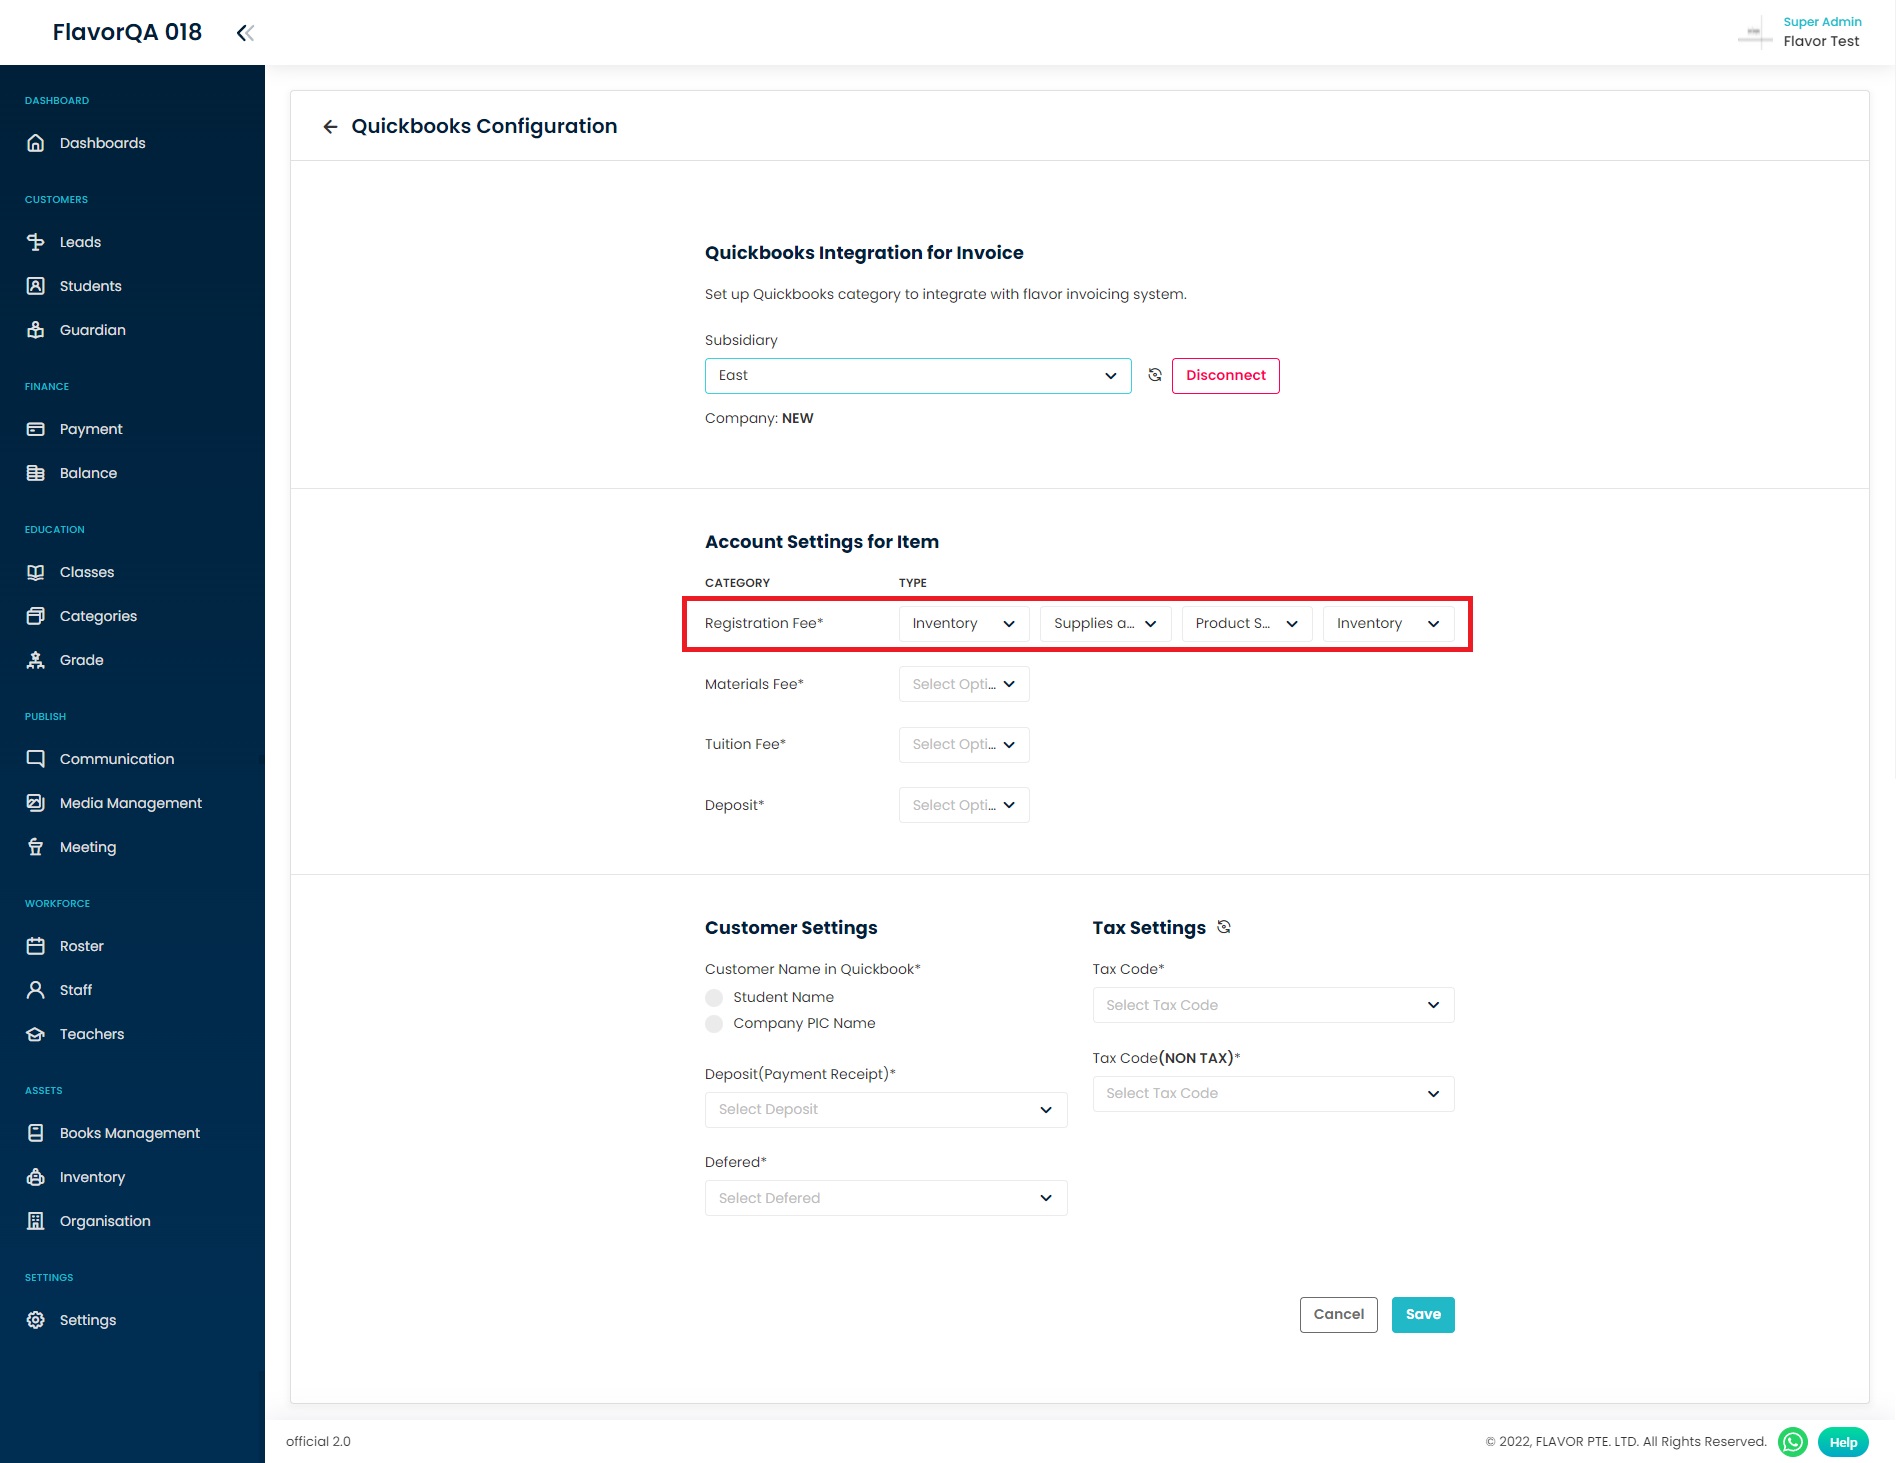The image size is (1896, 1463).
Task: Open the Subsidiary dropdown showing East
Action: 918,376
